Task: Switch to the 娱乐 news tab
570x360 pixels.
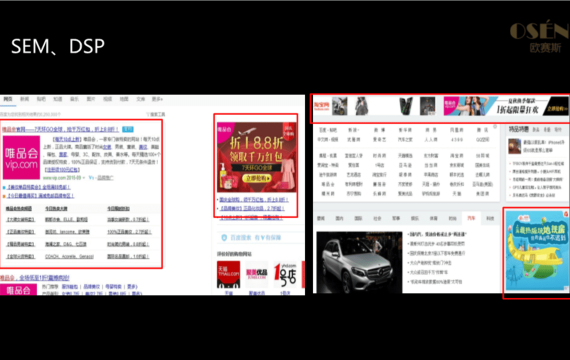Action: coord(415,218)
